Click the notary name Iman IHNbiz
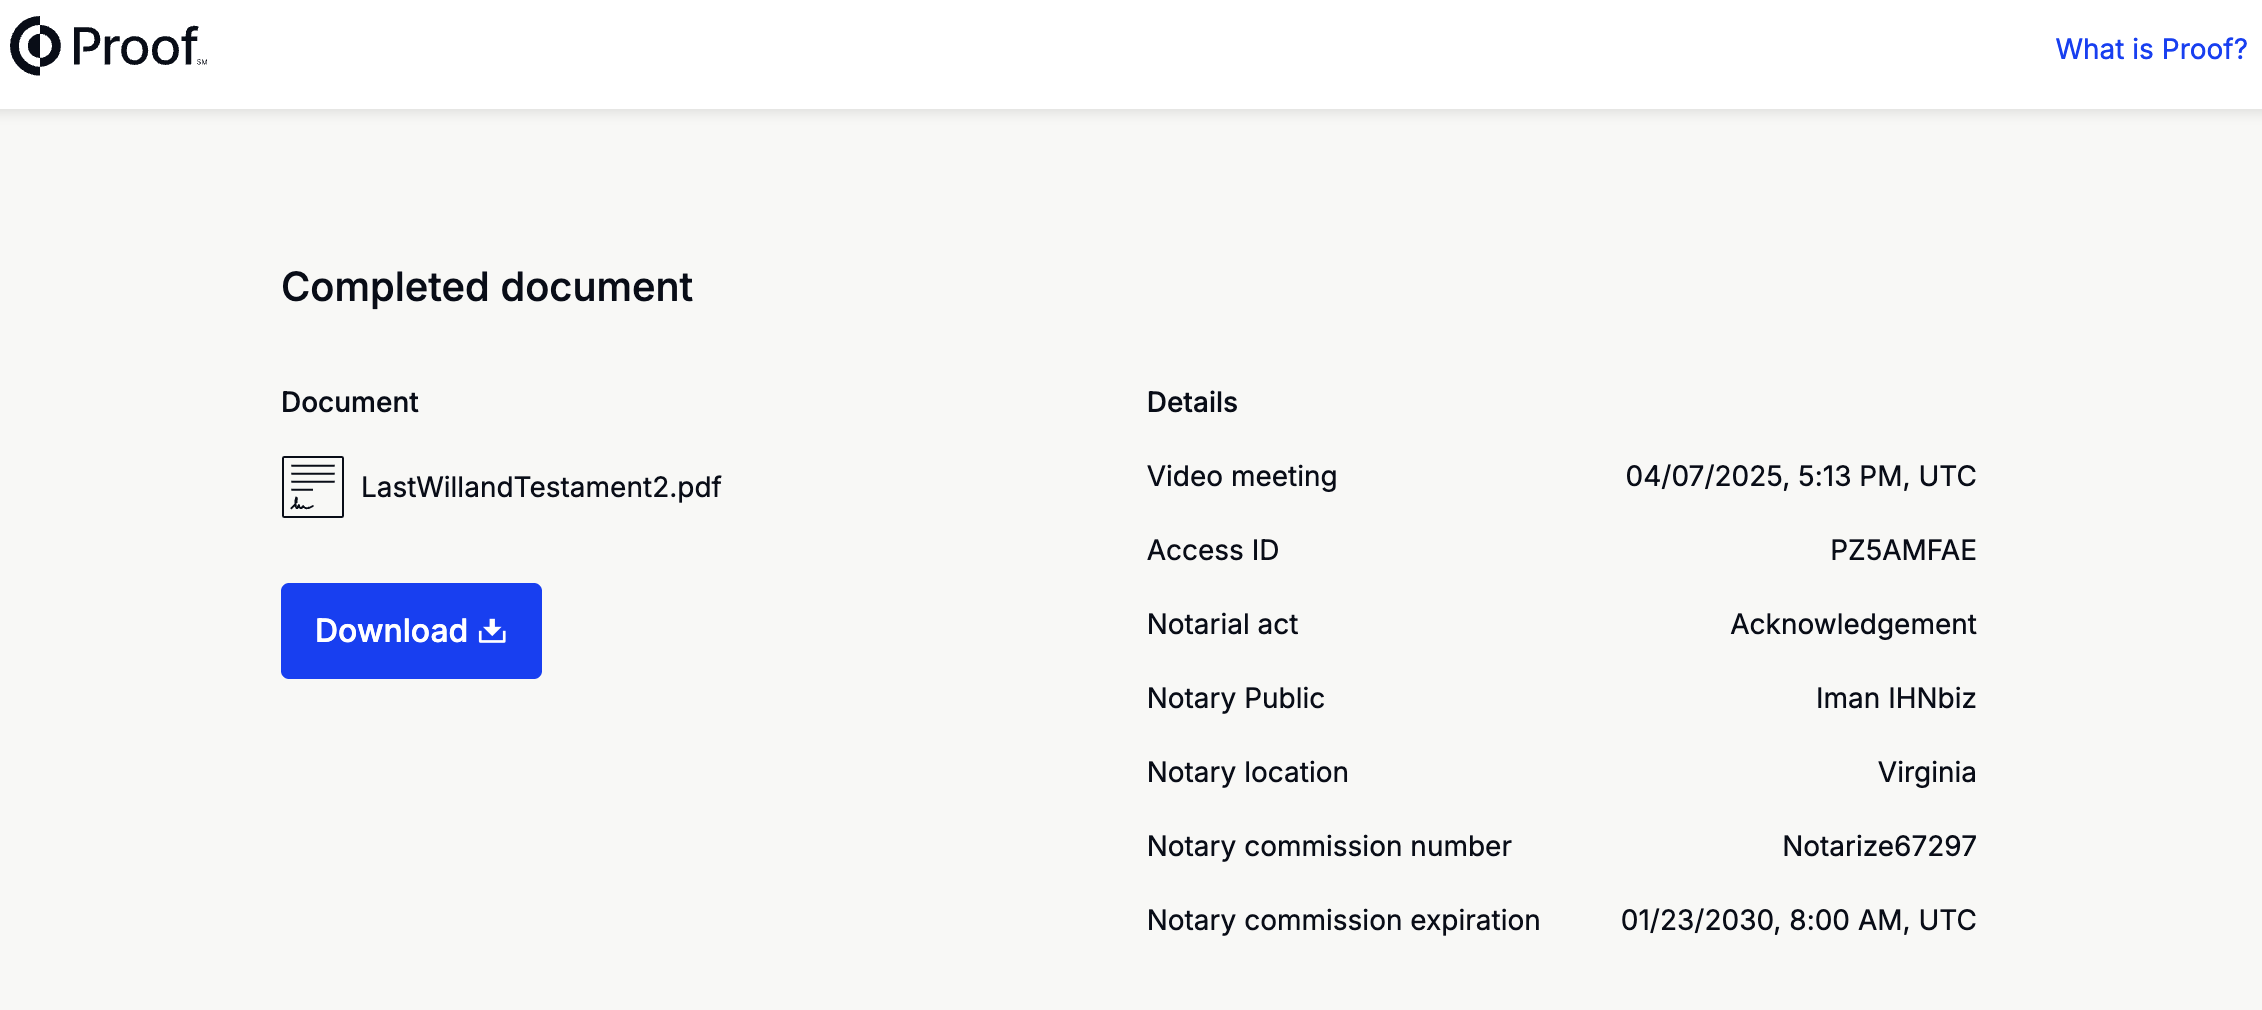 pos(1895,698)
